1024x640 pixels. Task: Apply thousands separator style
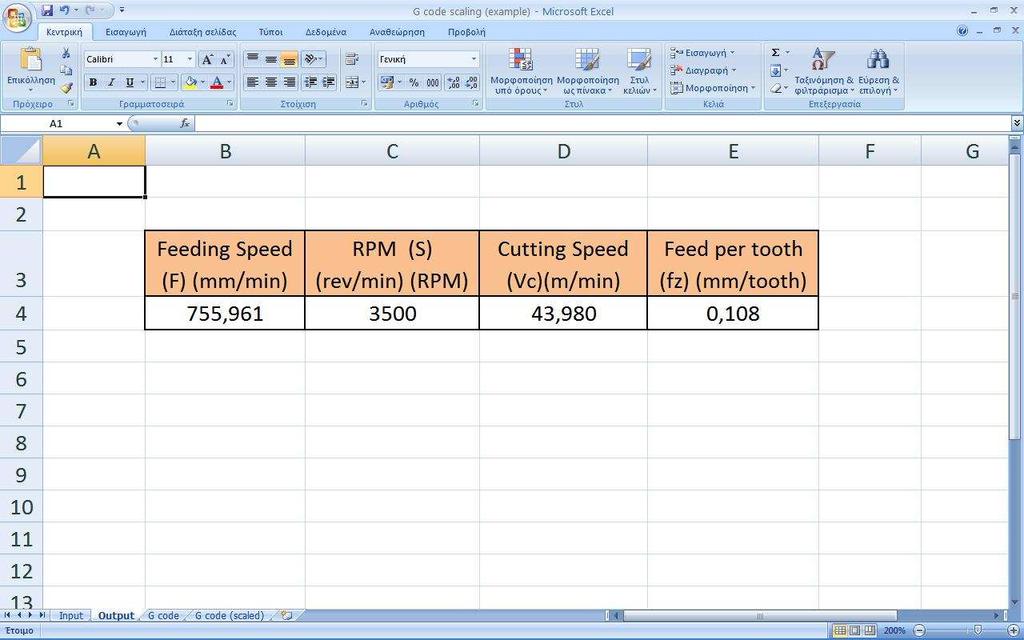pos(432,82)
